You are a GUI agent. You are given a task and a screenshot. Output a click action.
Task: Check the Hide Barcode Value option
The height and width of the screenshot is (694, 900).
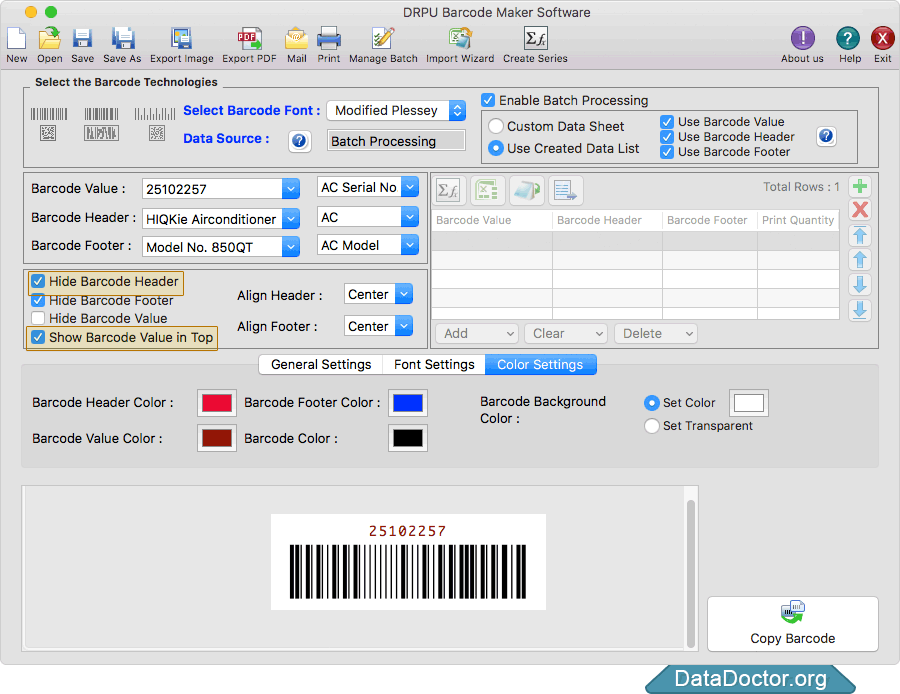click(x=37, y=318)
